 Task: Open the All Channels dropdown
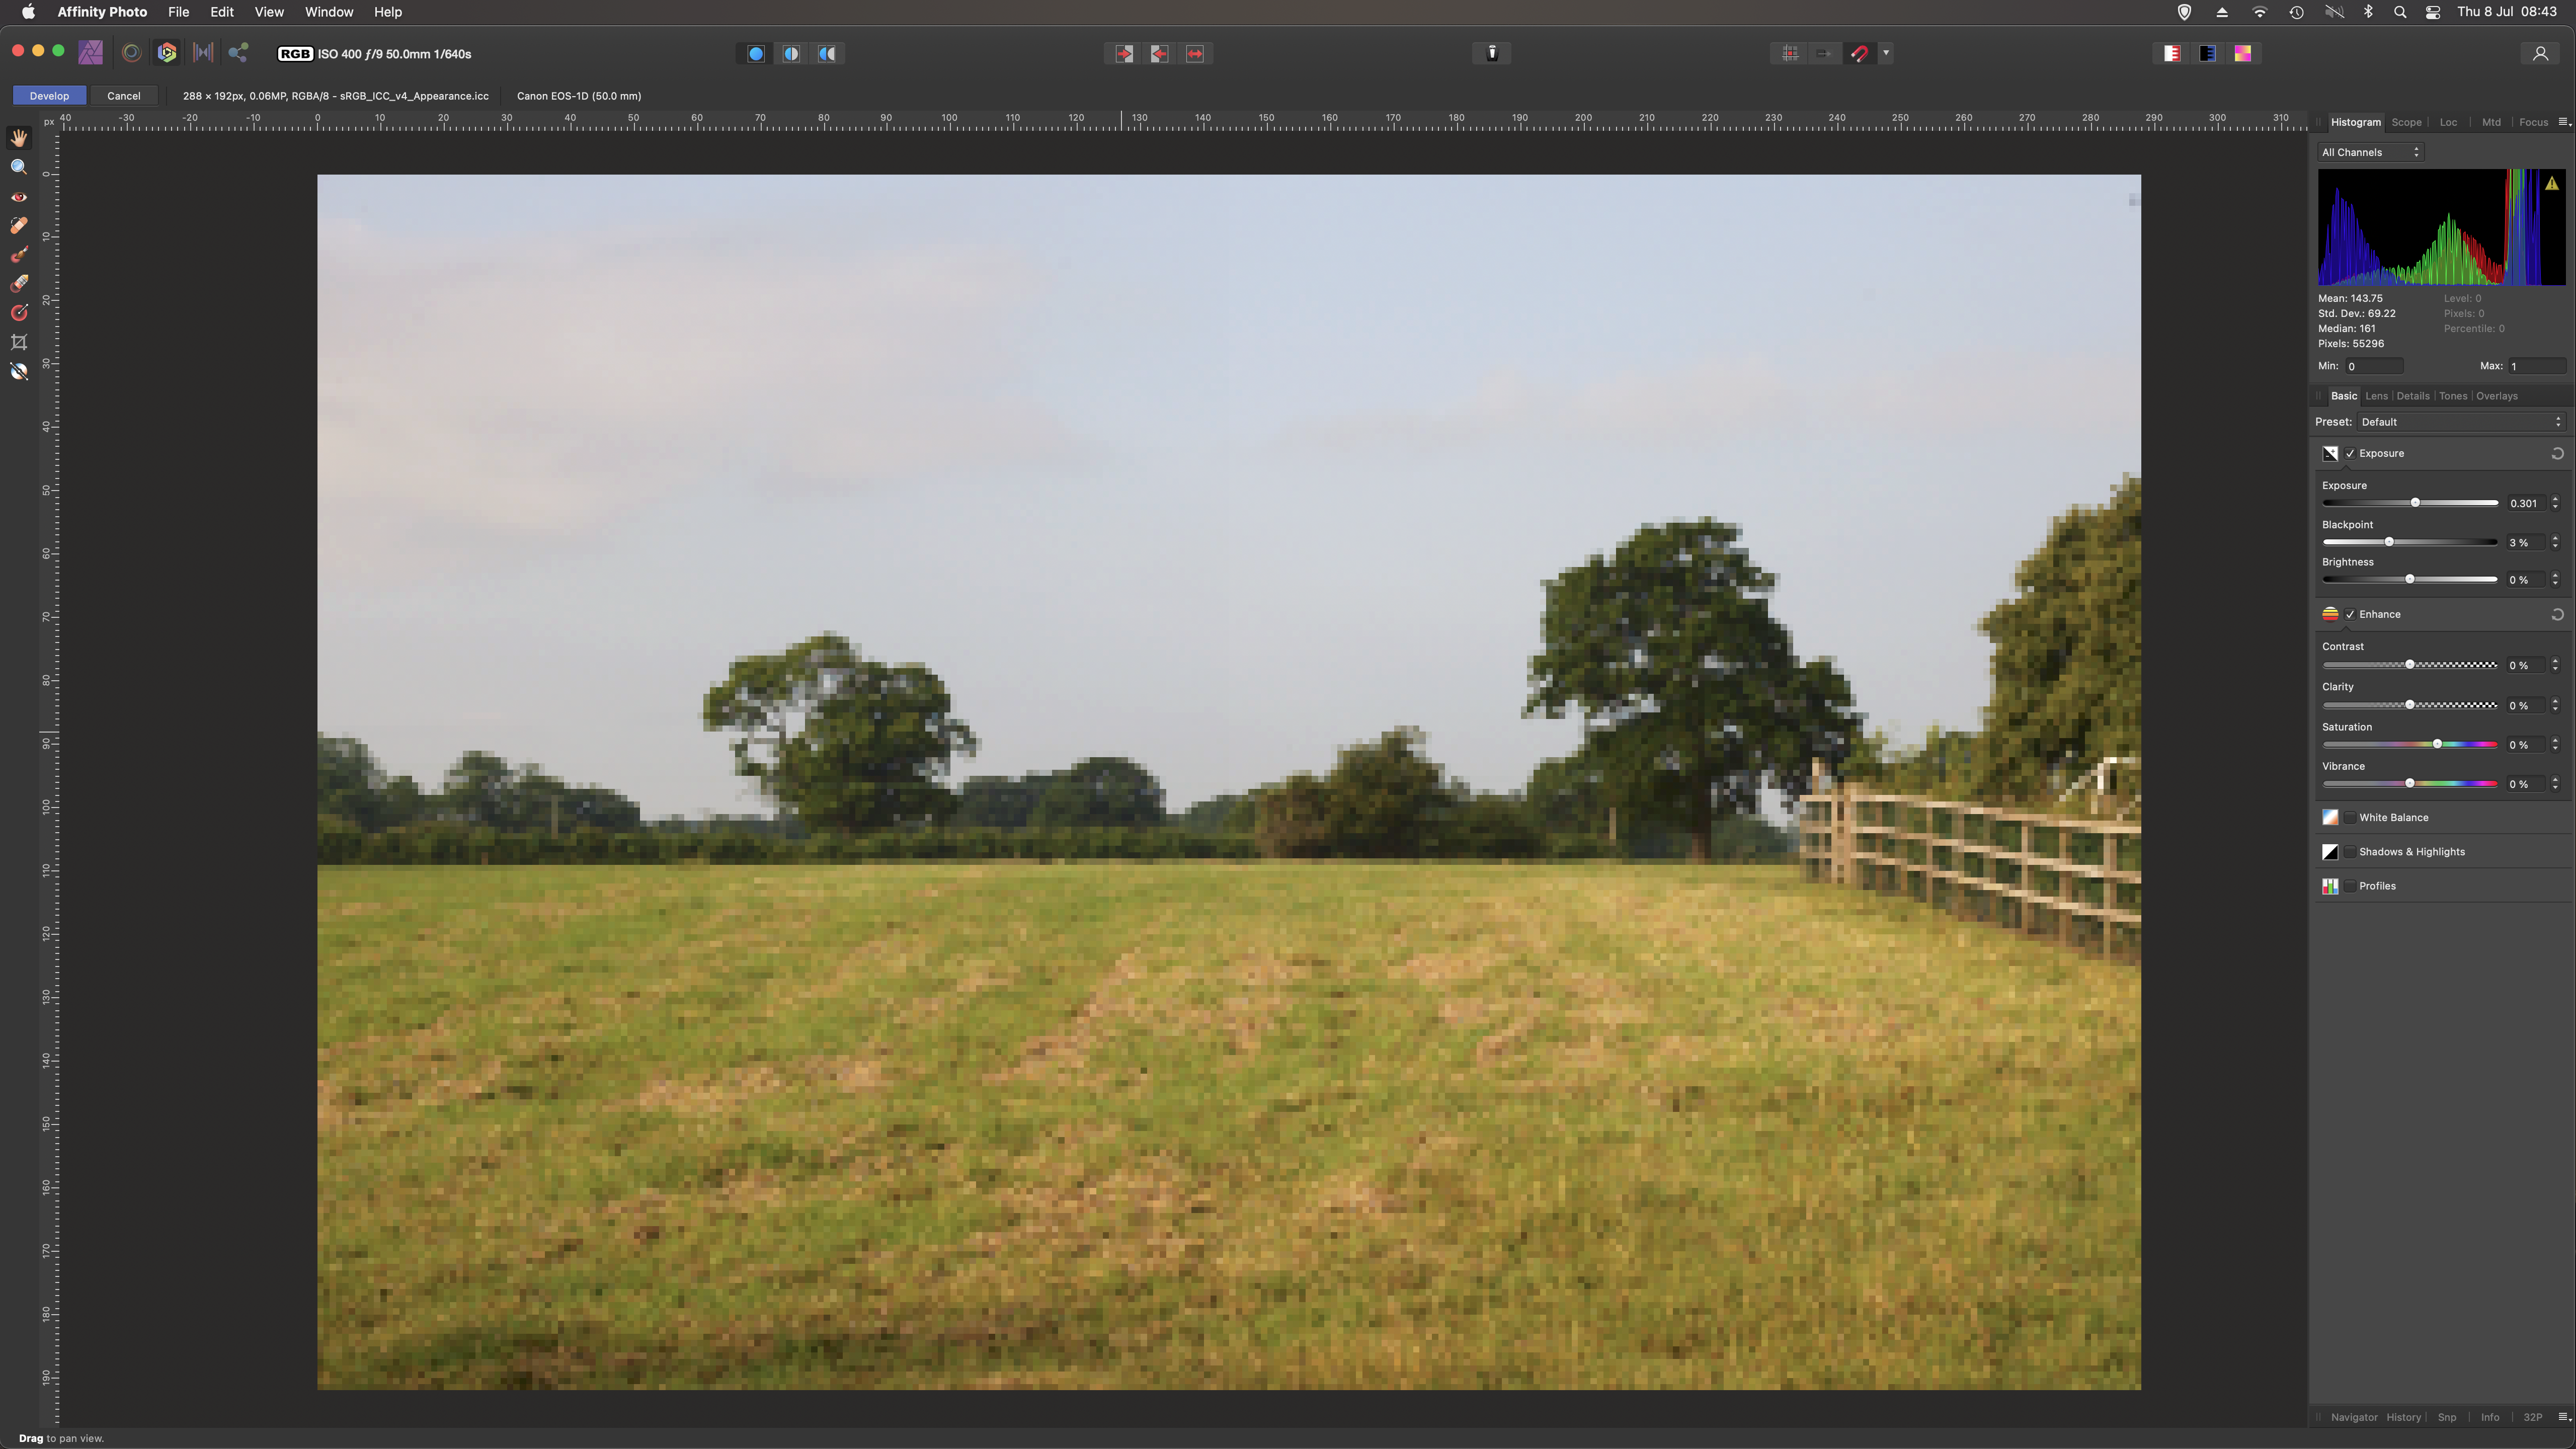pyautogui.click(x=2370, y=152)
